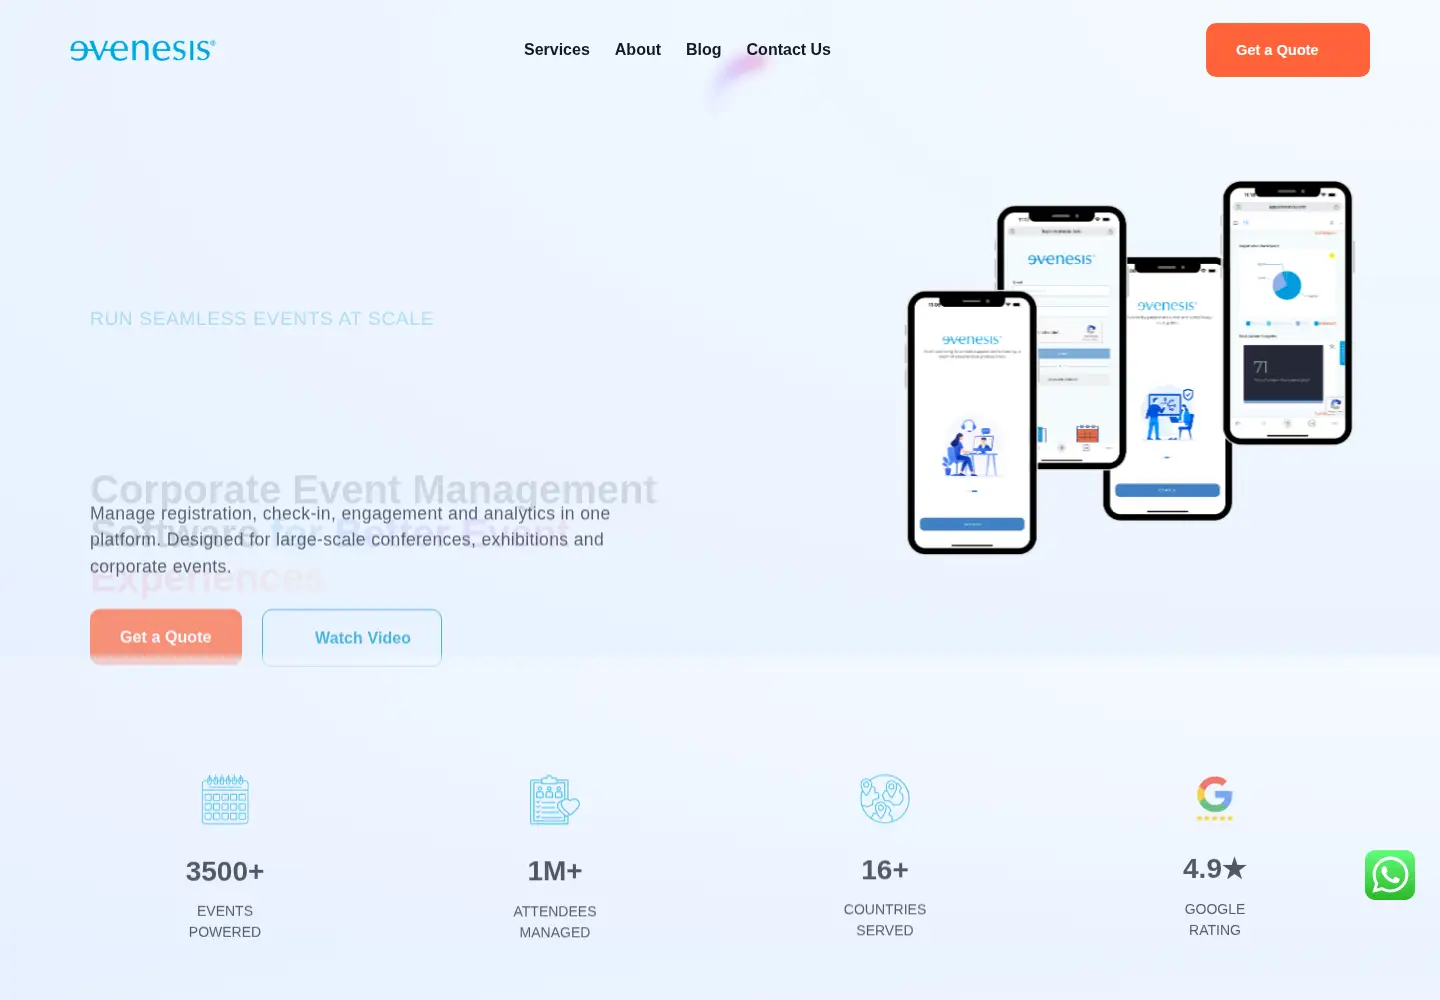Click the "1M+" statistic text

click(555, 872)
